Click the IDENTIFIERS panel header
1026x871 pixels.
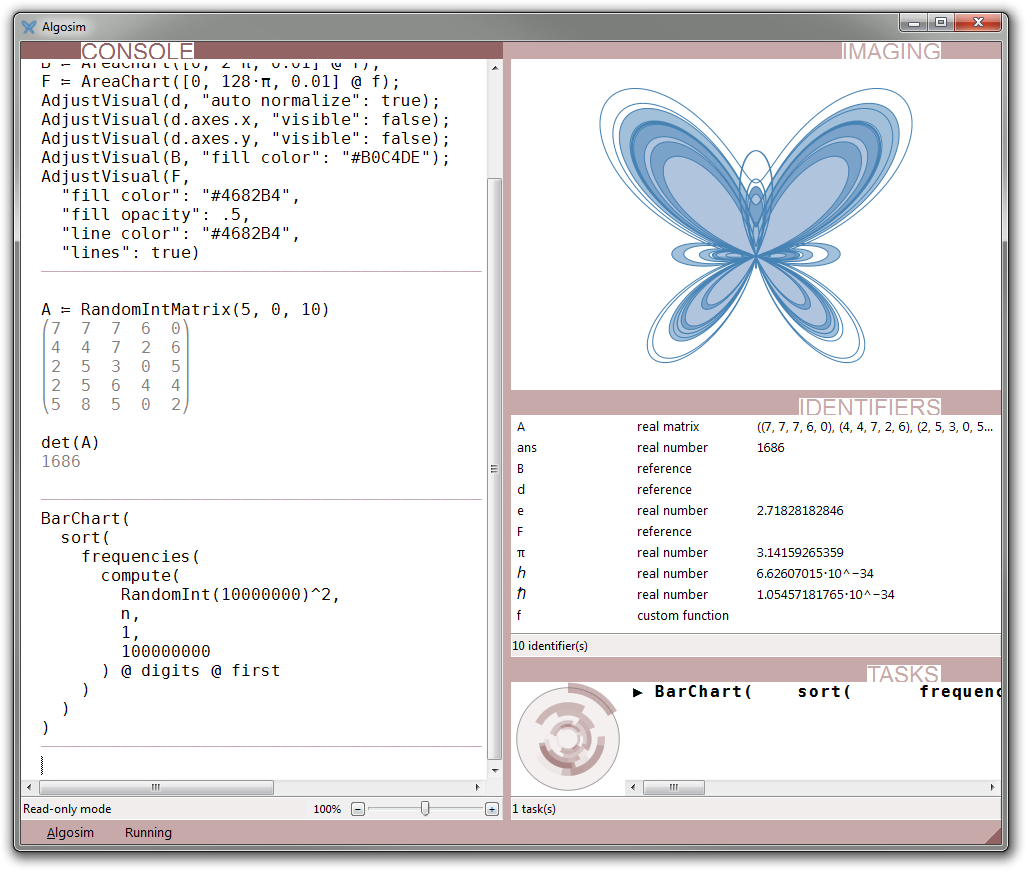869,407
